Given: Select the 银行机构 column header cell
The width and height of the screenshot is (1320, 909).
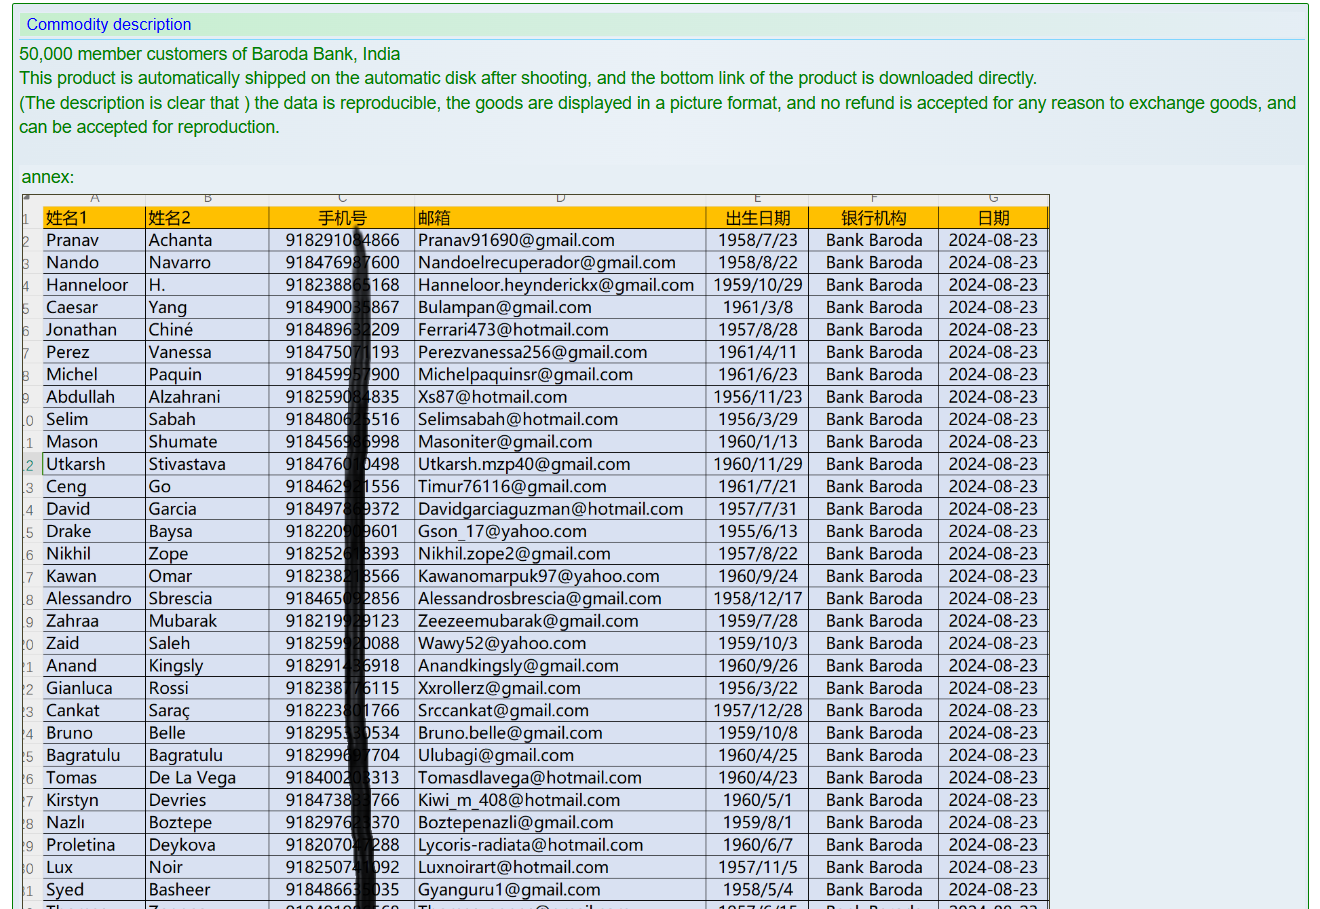Looking at the screenshot, I should tap(874, 218).
